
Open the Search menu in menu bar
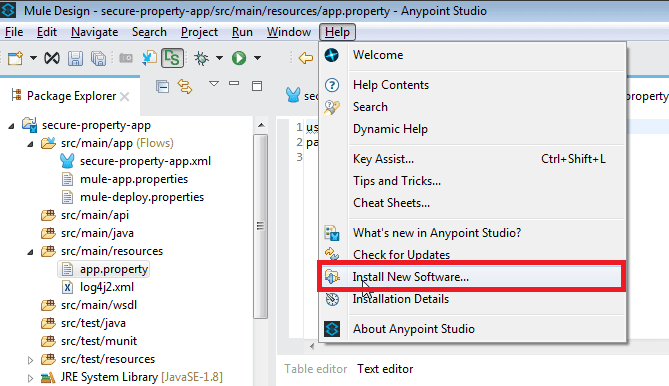point(149,32)
